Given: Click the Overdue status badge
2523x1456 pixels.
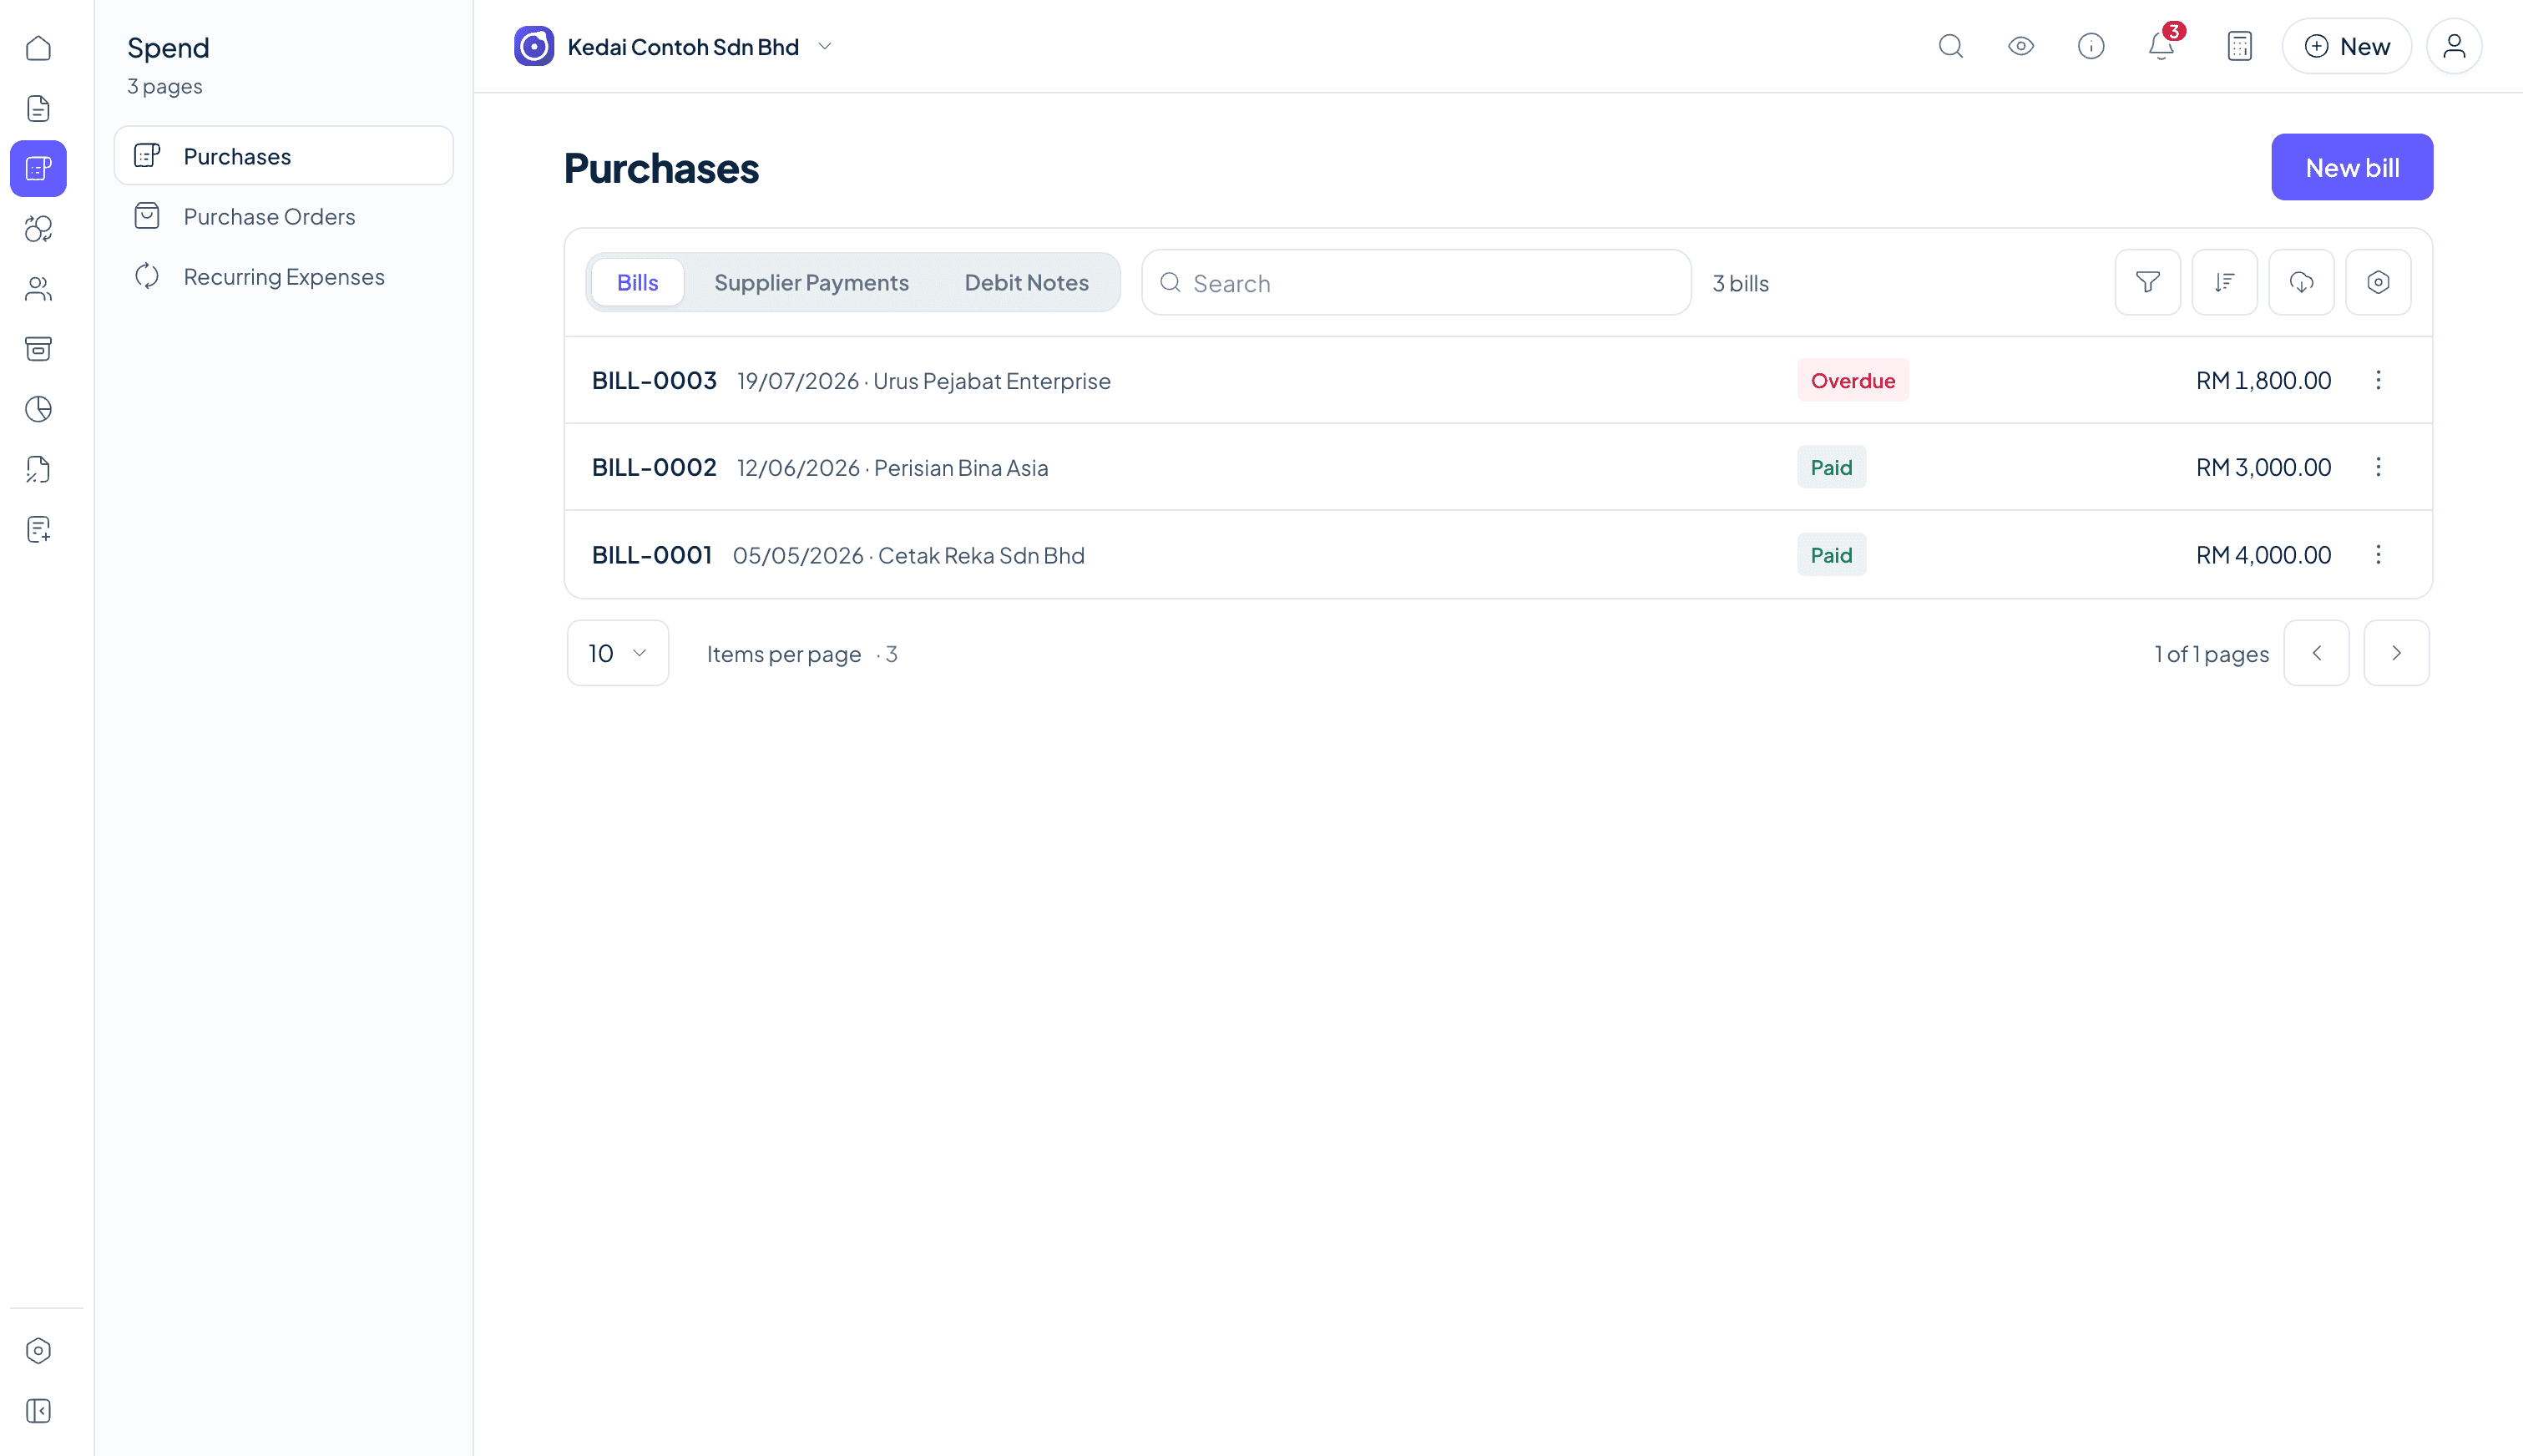Looking at the screenshot, I should pos(1853,380).
